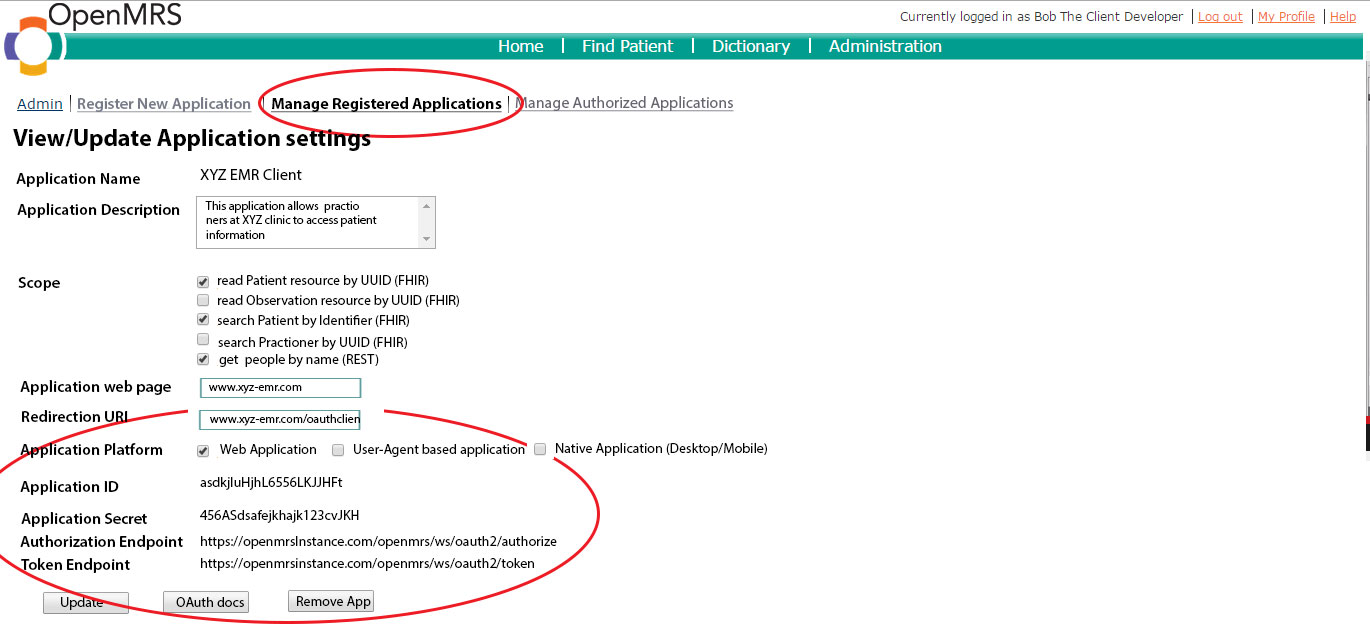Click Application Secret value 456ASdsafejkhajk123cvJKH

[279, 516]
